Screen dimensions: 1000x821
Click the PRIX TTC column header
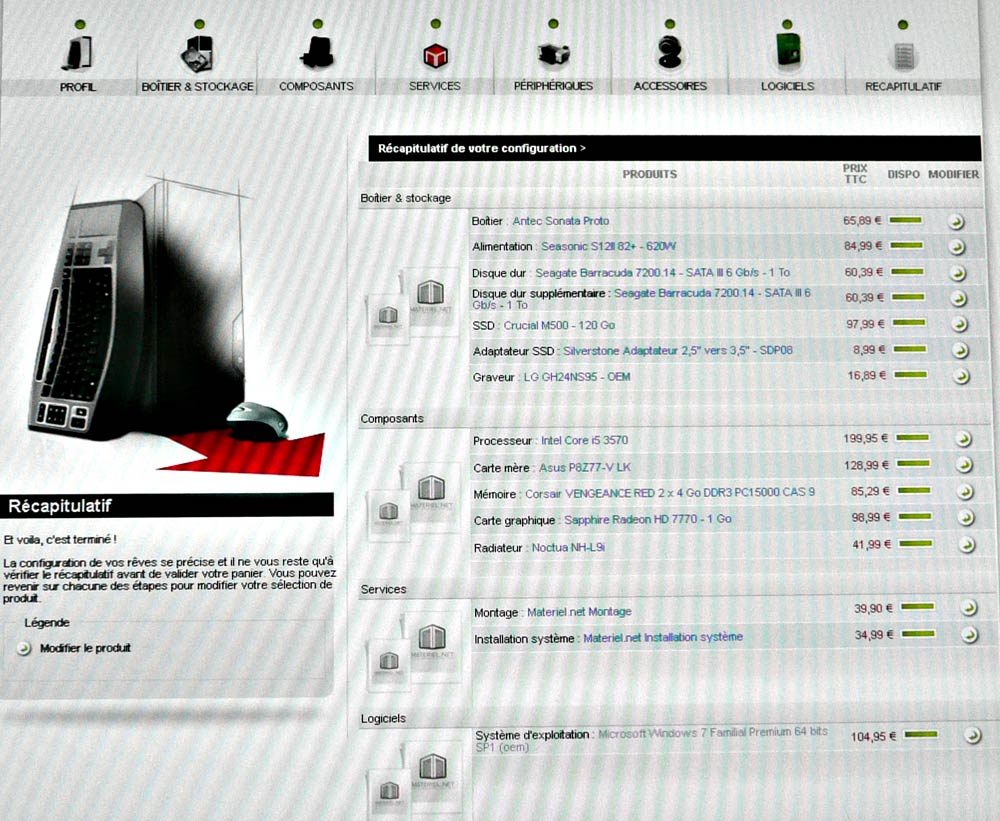tap(855, 174)
